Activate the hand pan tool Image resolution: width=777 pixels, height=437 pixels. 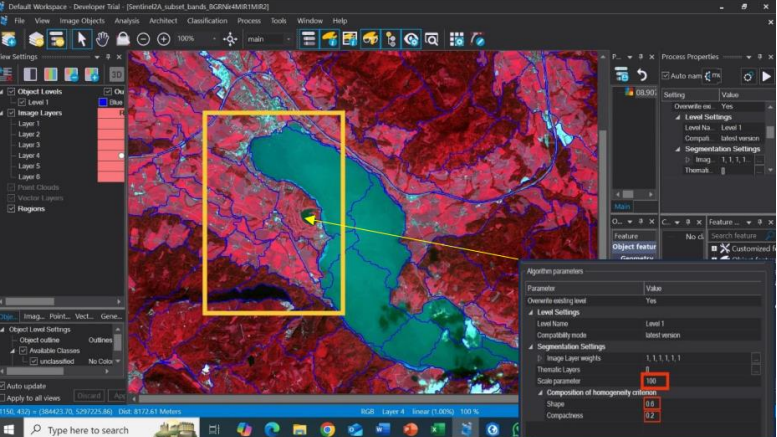click(x=103, y=39)
